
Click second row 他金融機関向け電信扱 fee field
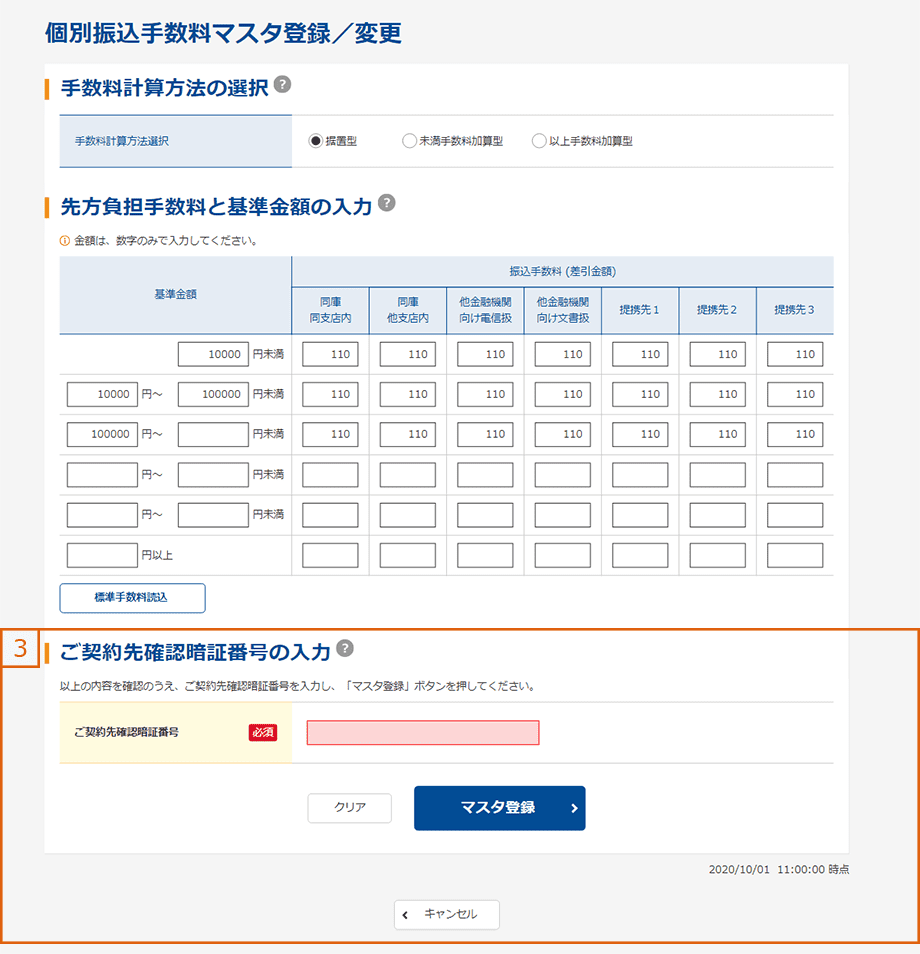pyautogui.click(x=485, y=394)
